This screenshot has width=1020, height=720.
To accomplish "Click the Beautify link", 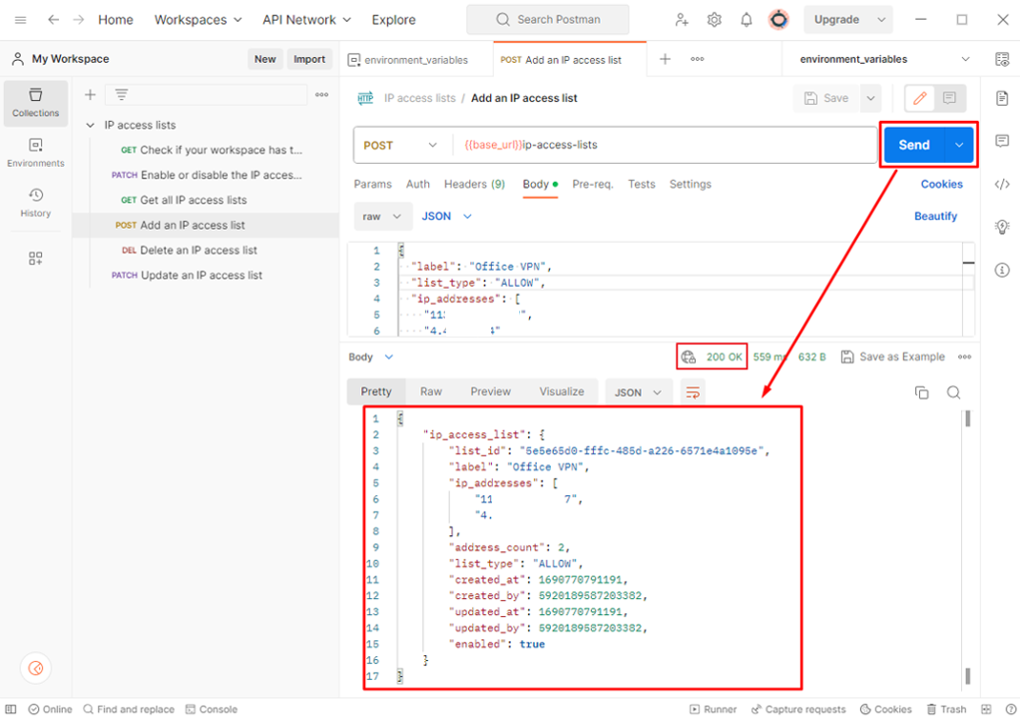I will (935, 216).
